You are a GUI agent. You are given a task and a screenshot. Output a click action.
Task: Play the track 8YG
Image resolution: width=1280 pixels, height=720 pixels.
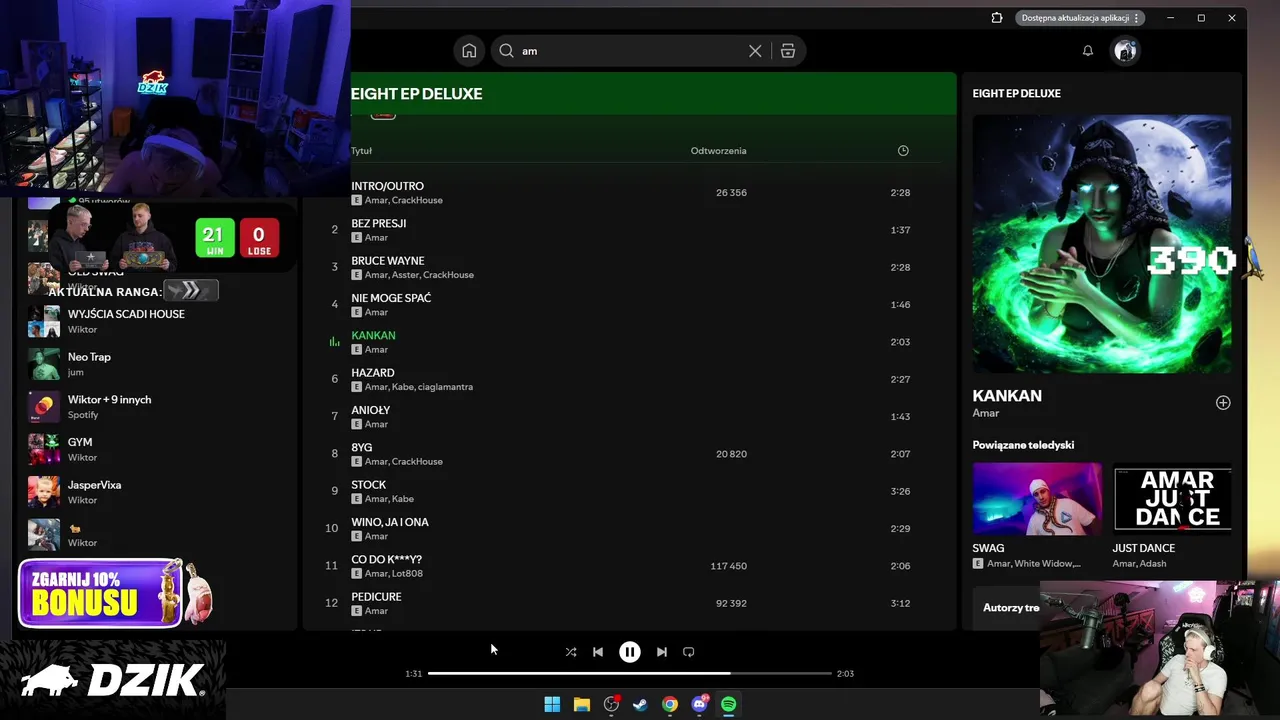tap(361, 447)
